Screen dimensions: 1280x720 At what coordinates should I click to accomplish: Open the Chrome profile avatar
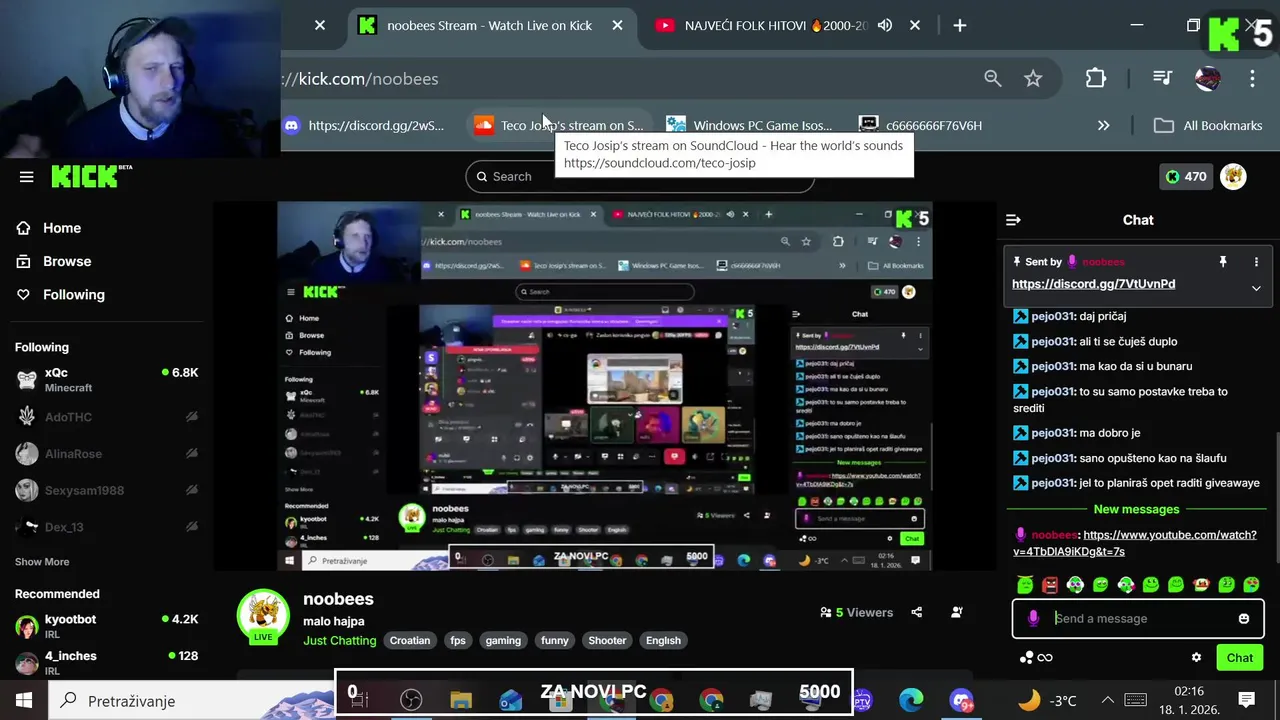pos(1208,78)
